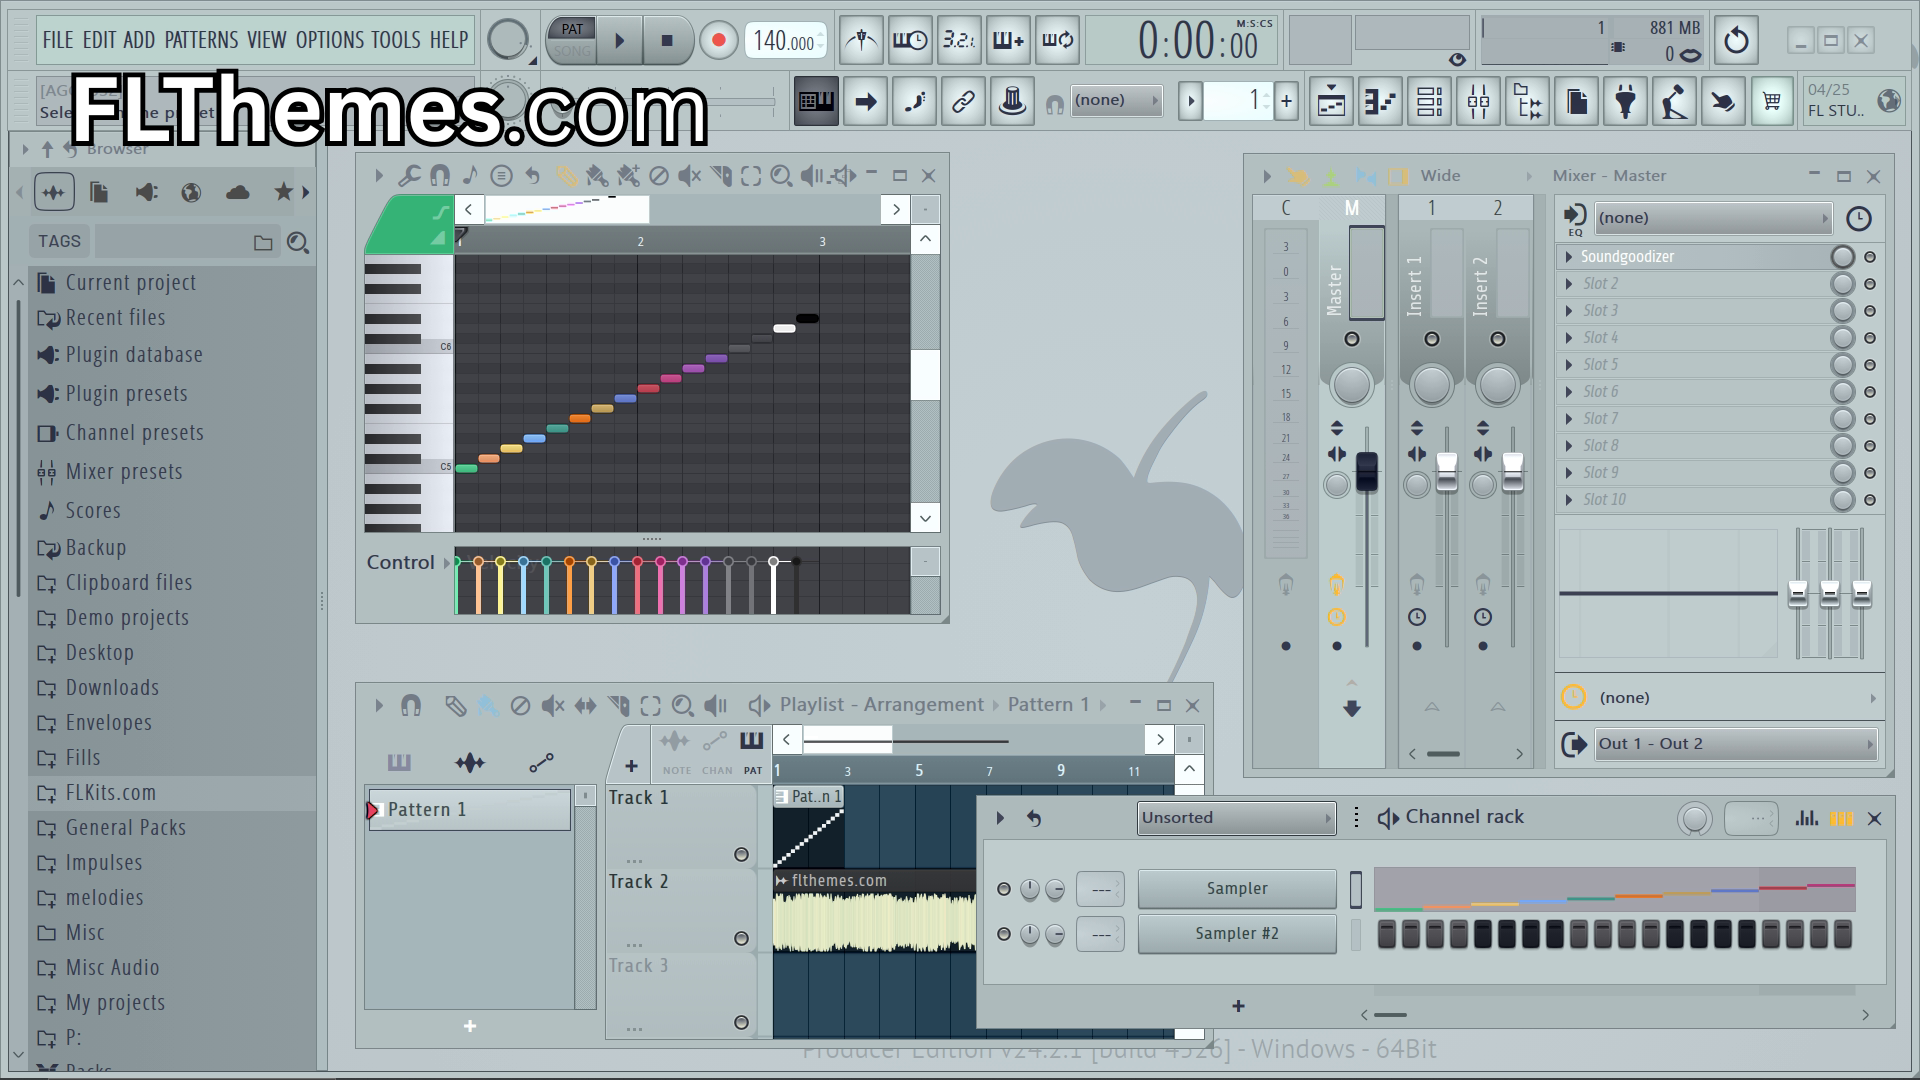The height and width of the screenshot is (1080, 1920).
Task: Click the Insert 2 volume fader
Action: (x=1512, y=472)
